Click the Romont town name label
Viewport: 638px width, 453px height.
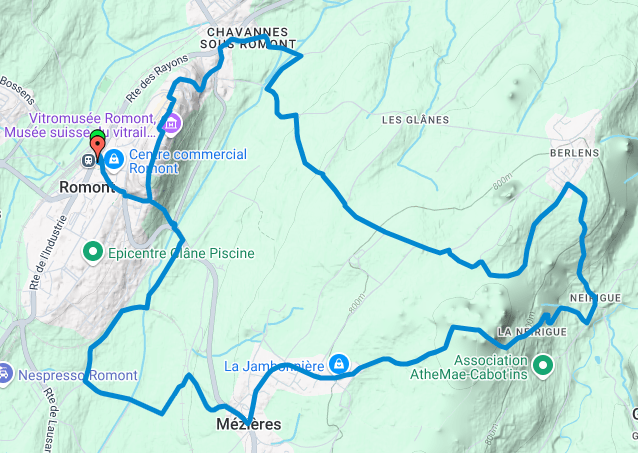click(87, 187)
